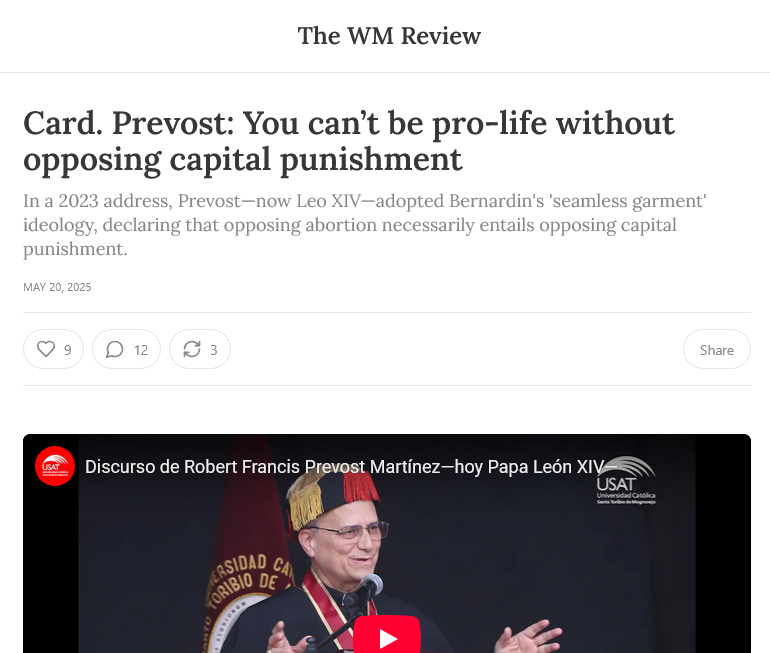Play the embedded YouTube video
This screenshot has width=770, height=653.
tap(387, 636)
